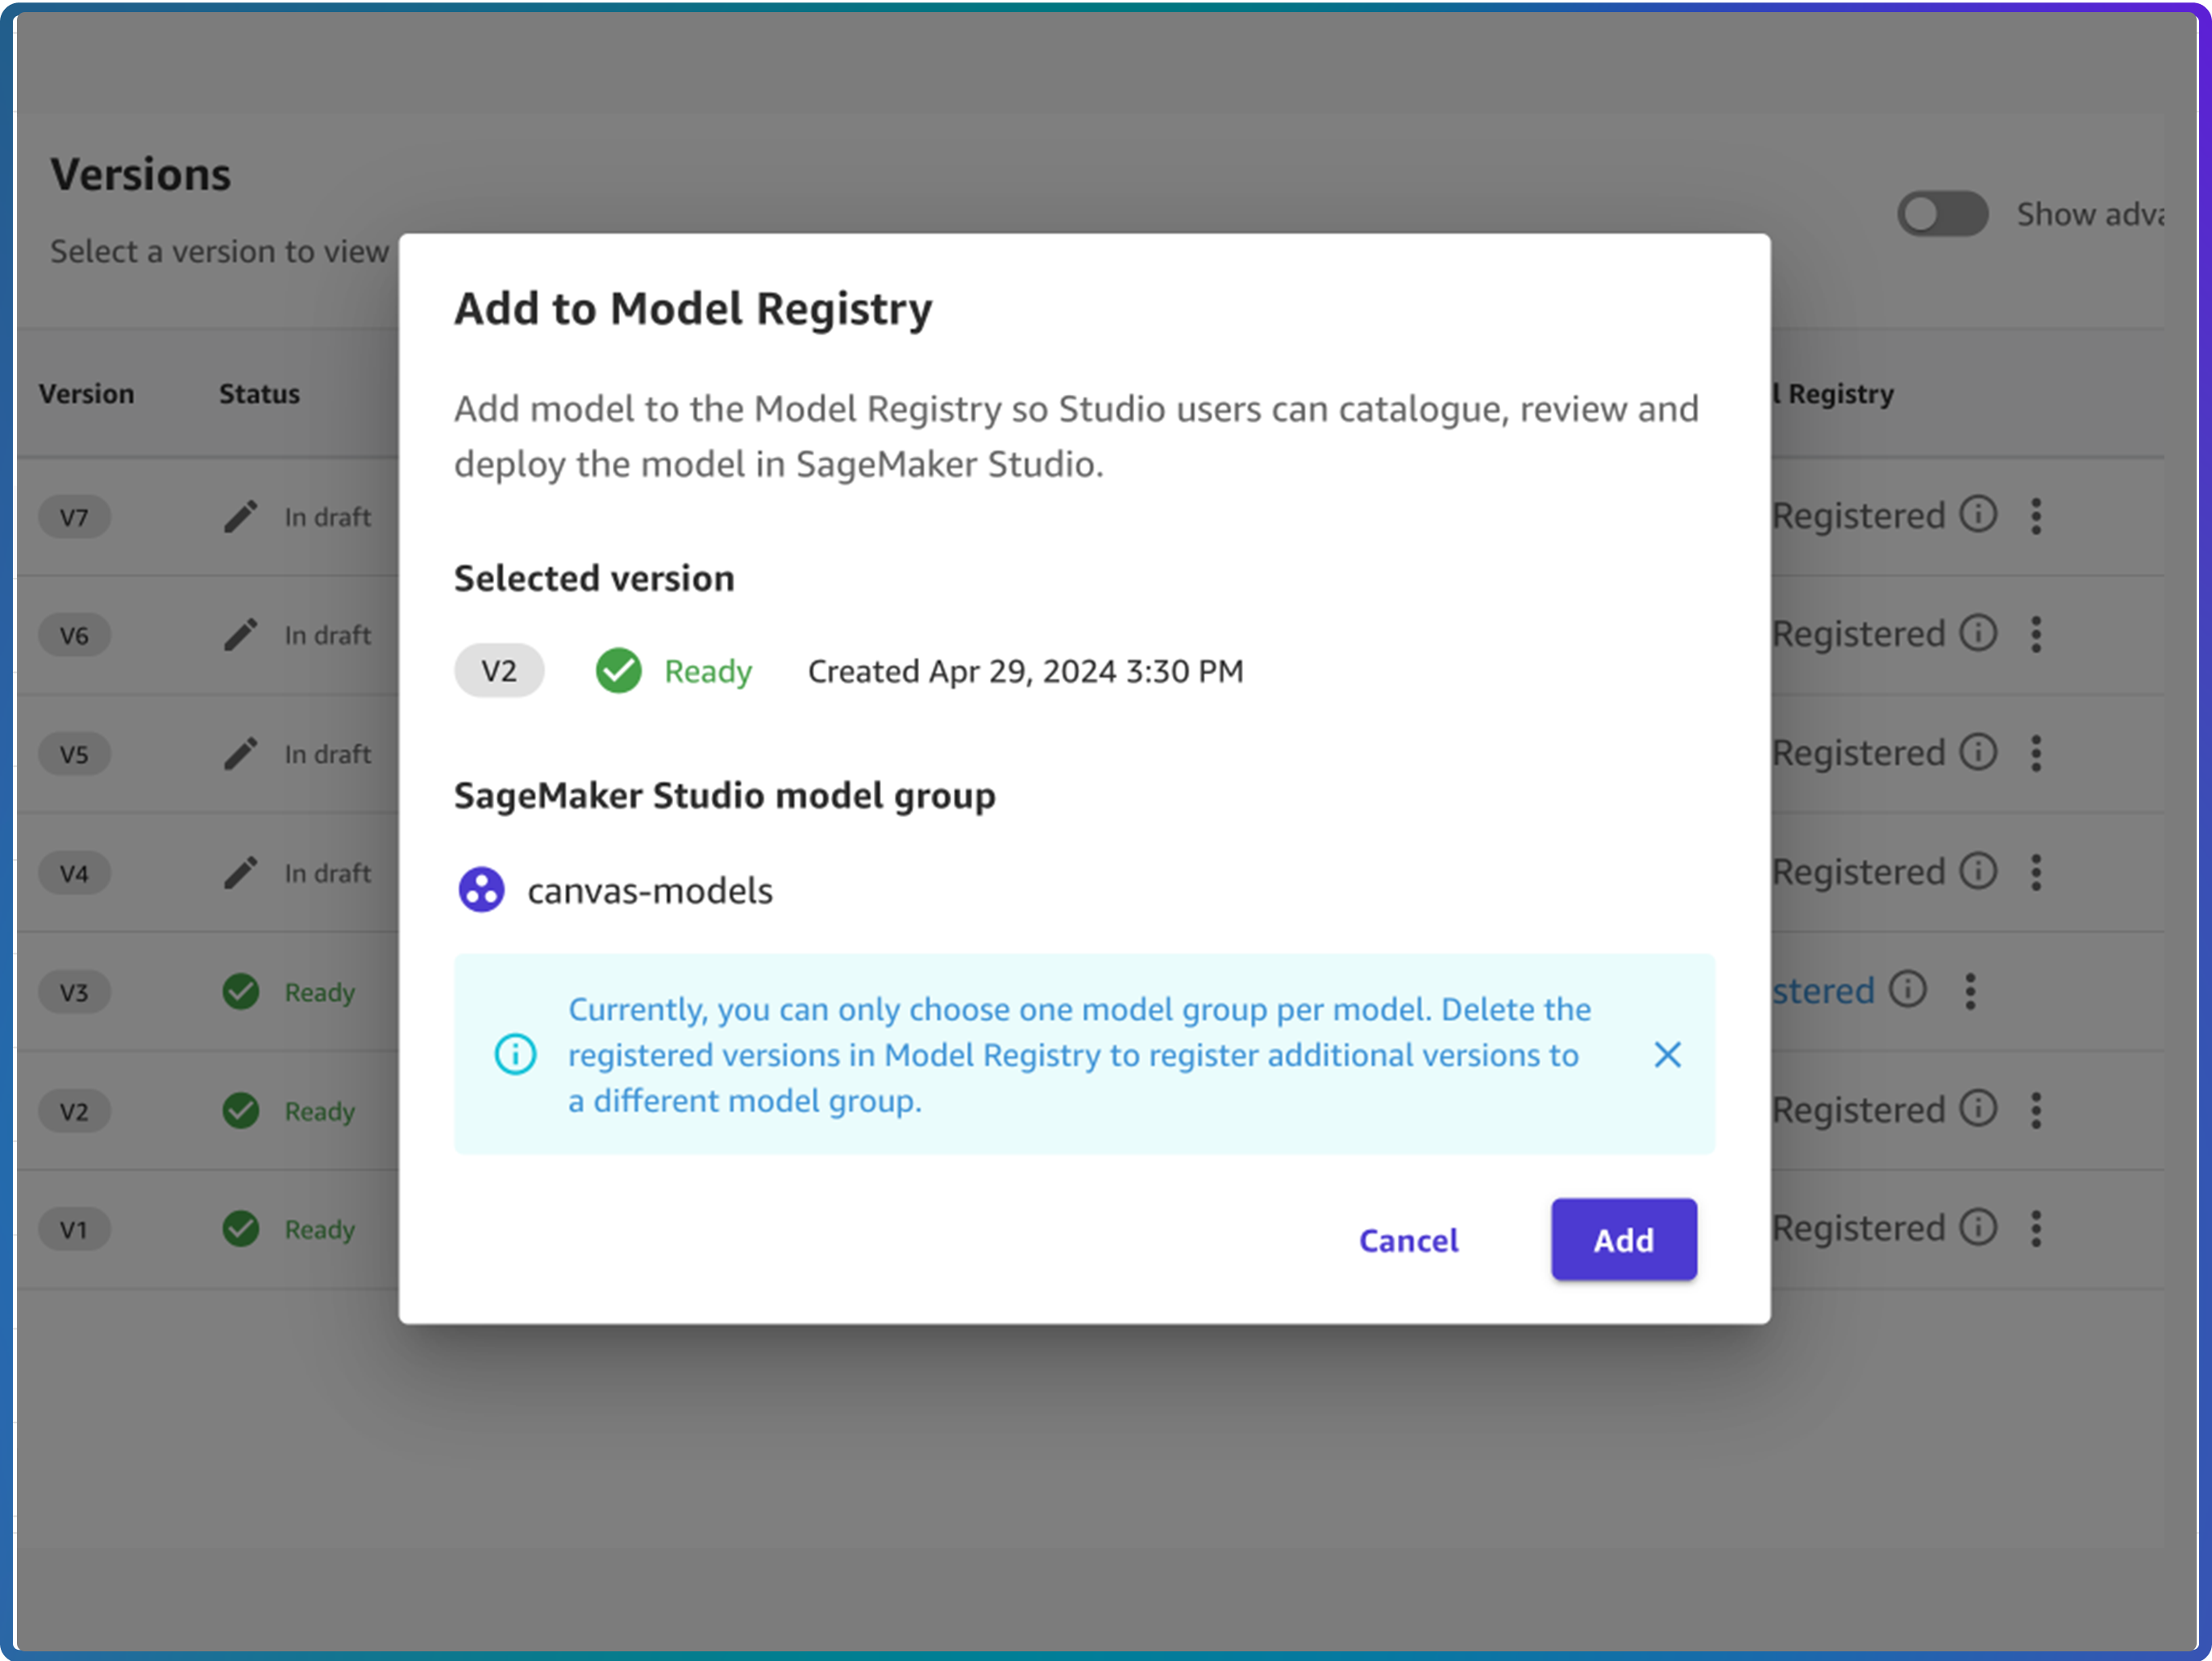Click the V7 row registry info icon
Screen dimensions: 2212x1661
click(x=1978, y=514)
